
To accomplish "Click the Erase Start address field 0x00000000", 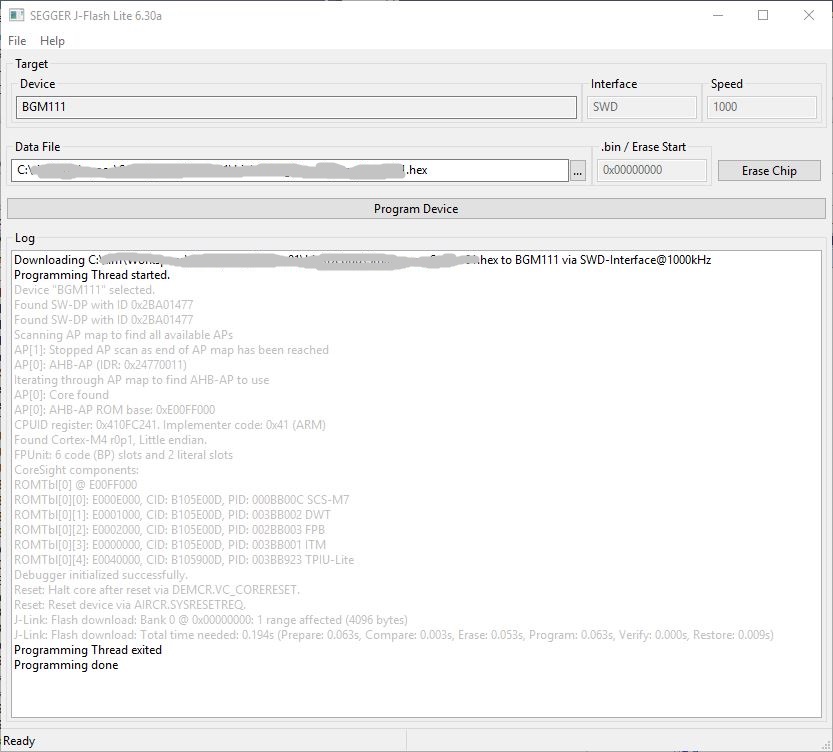I will tap(652, 170).
